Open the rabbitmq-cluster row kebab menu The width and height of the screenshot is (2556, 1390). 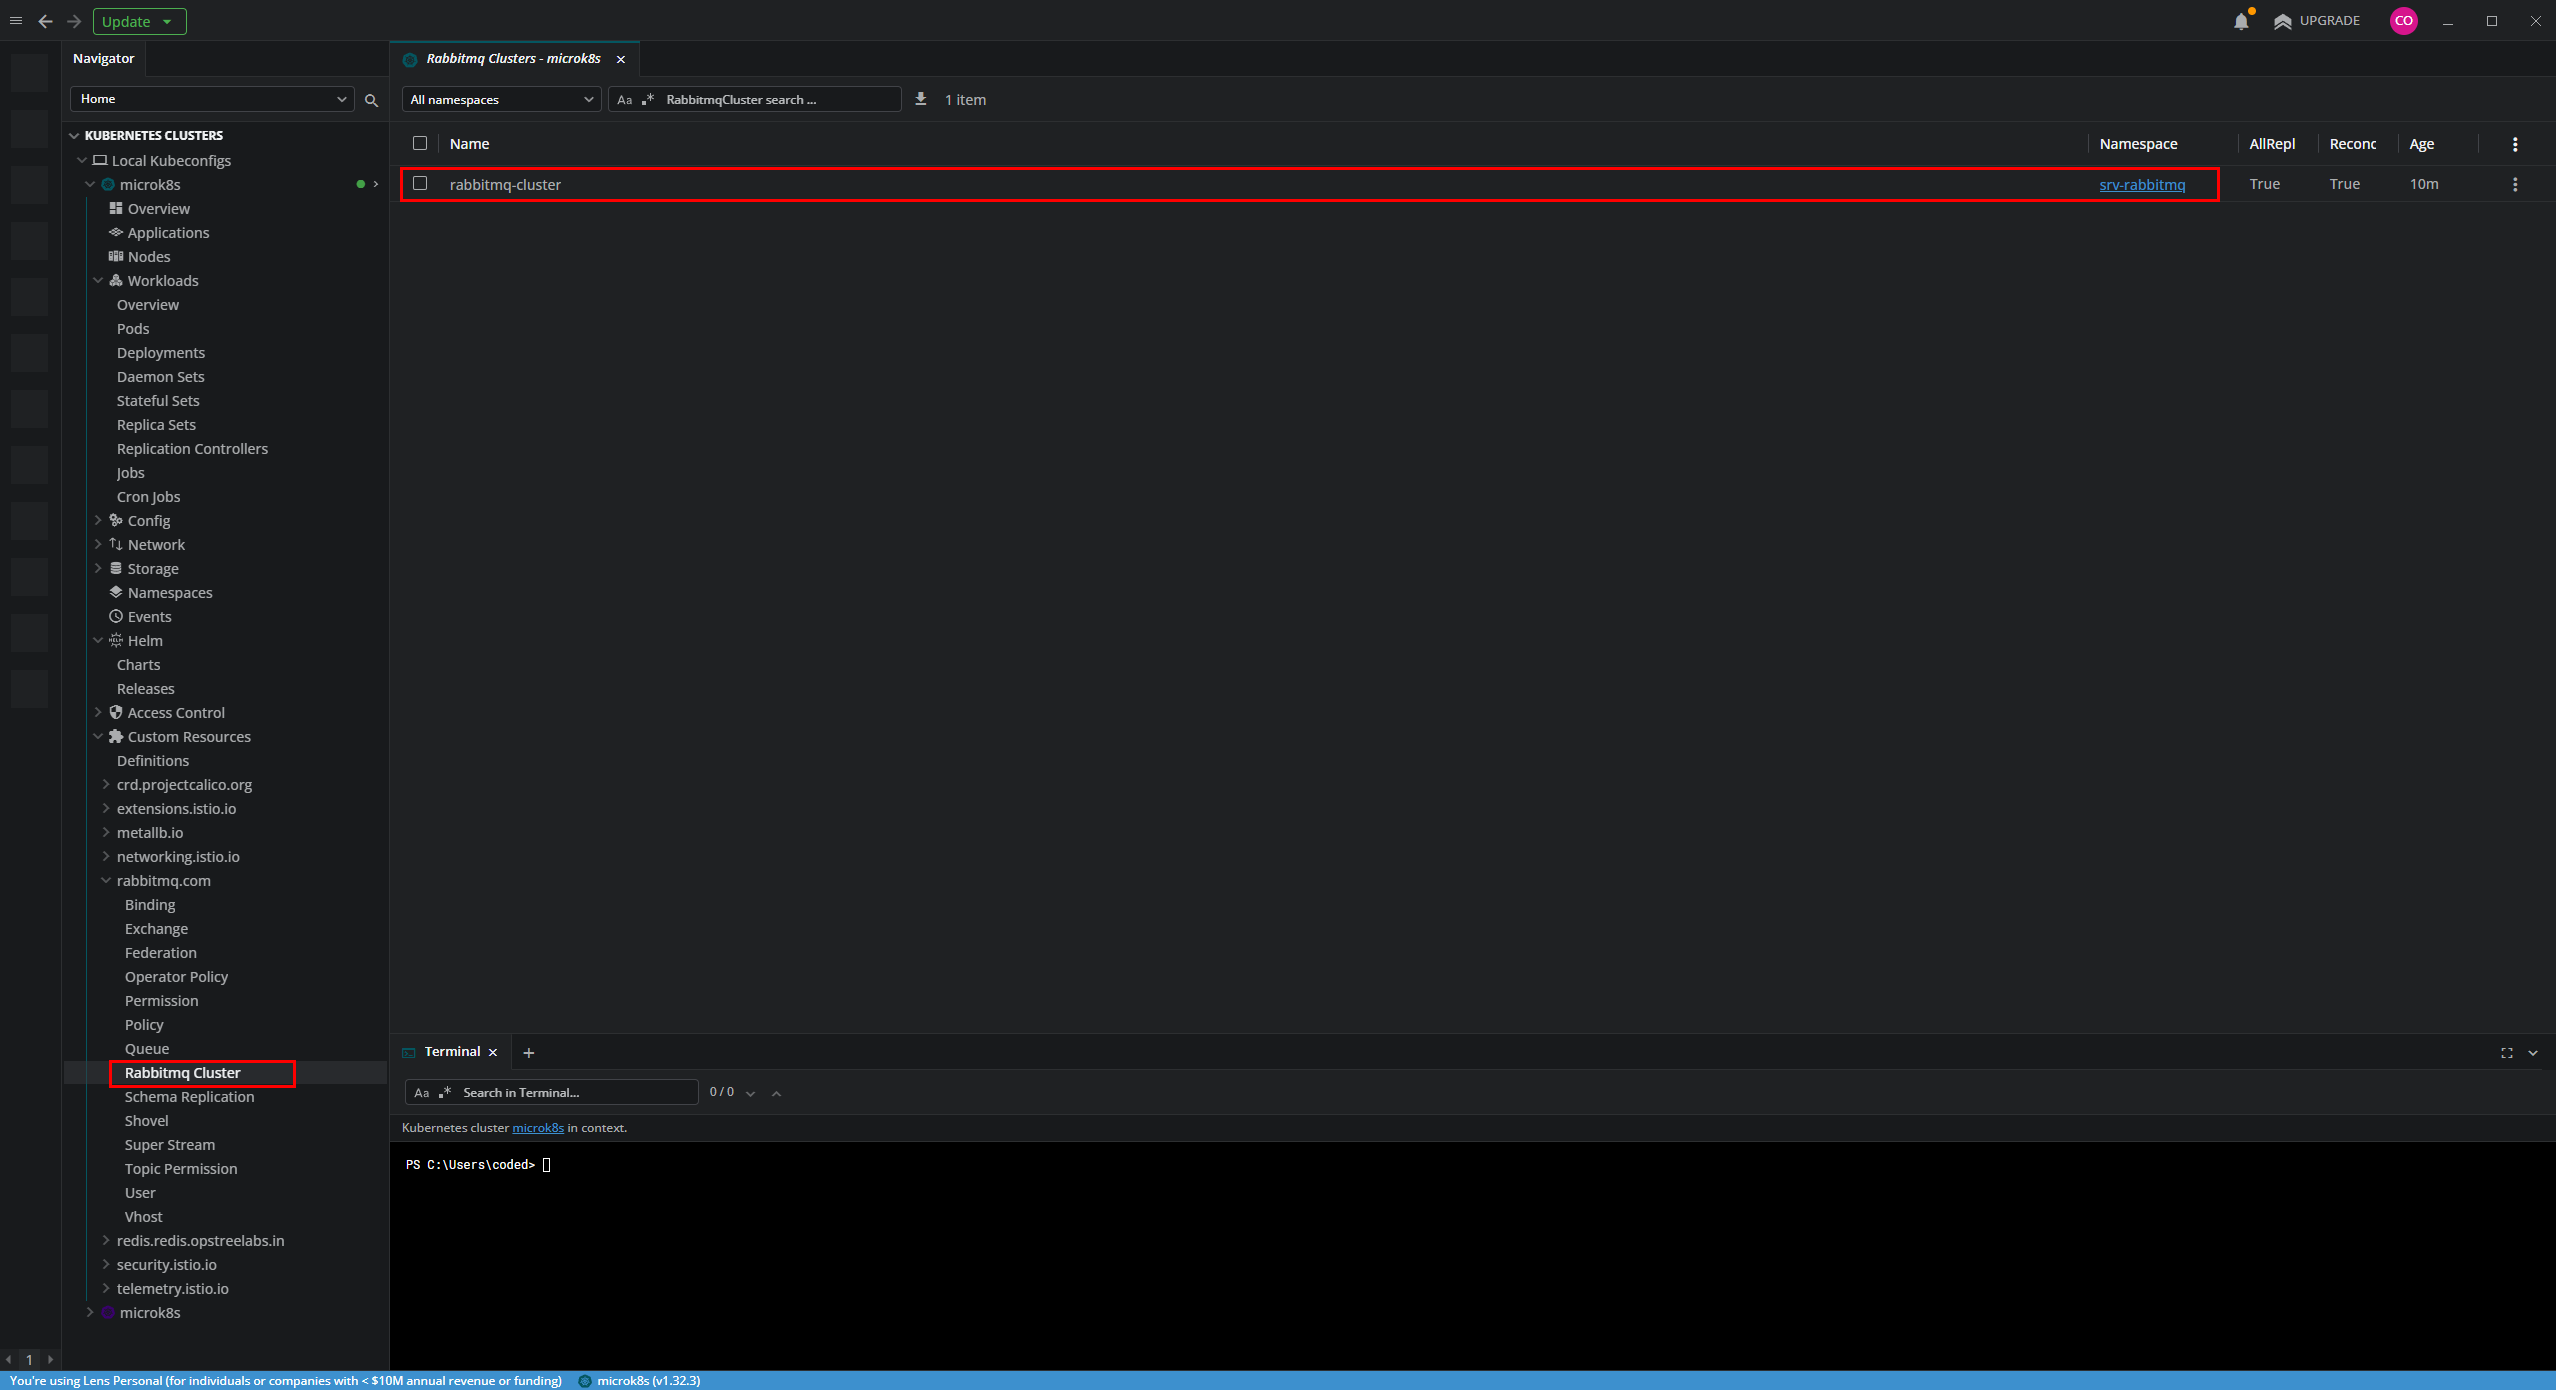tap(2515, 184)
